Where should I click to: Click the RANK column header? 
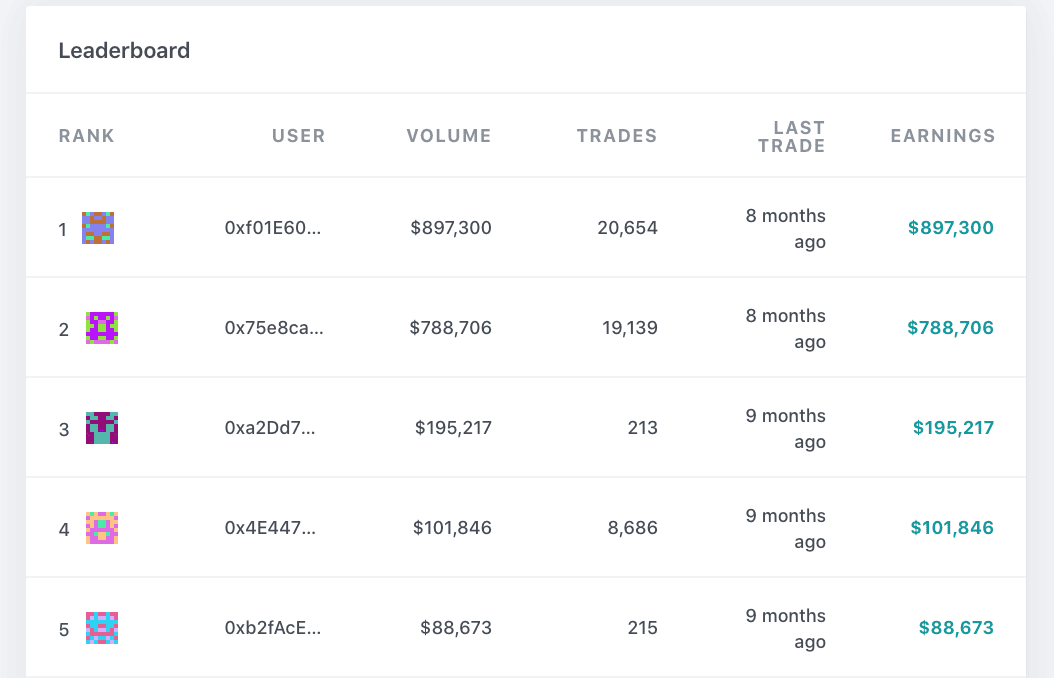click(x=87, y=136)
